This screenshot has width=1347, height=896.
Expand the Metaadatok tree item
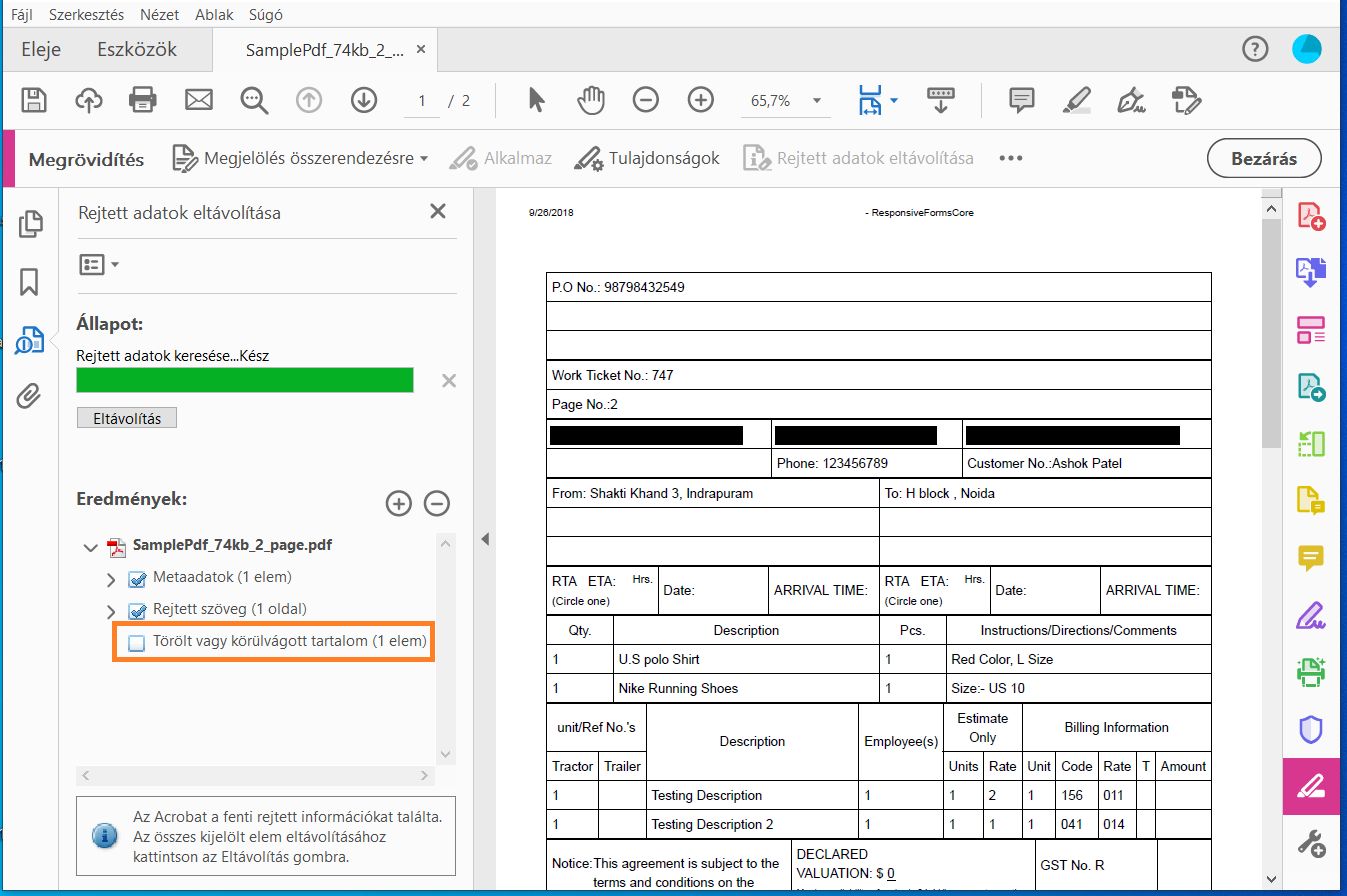click(x=111, y=579)
